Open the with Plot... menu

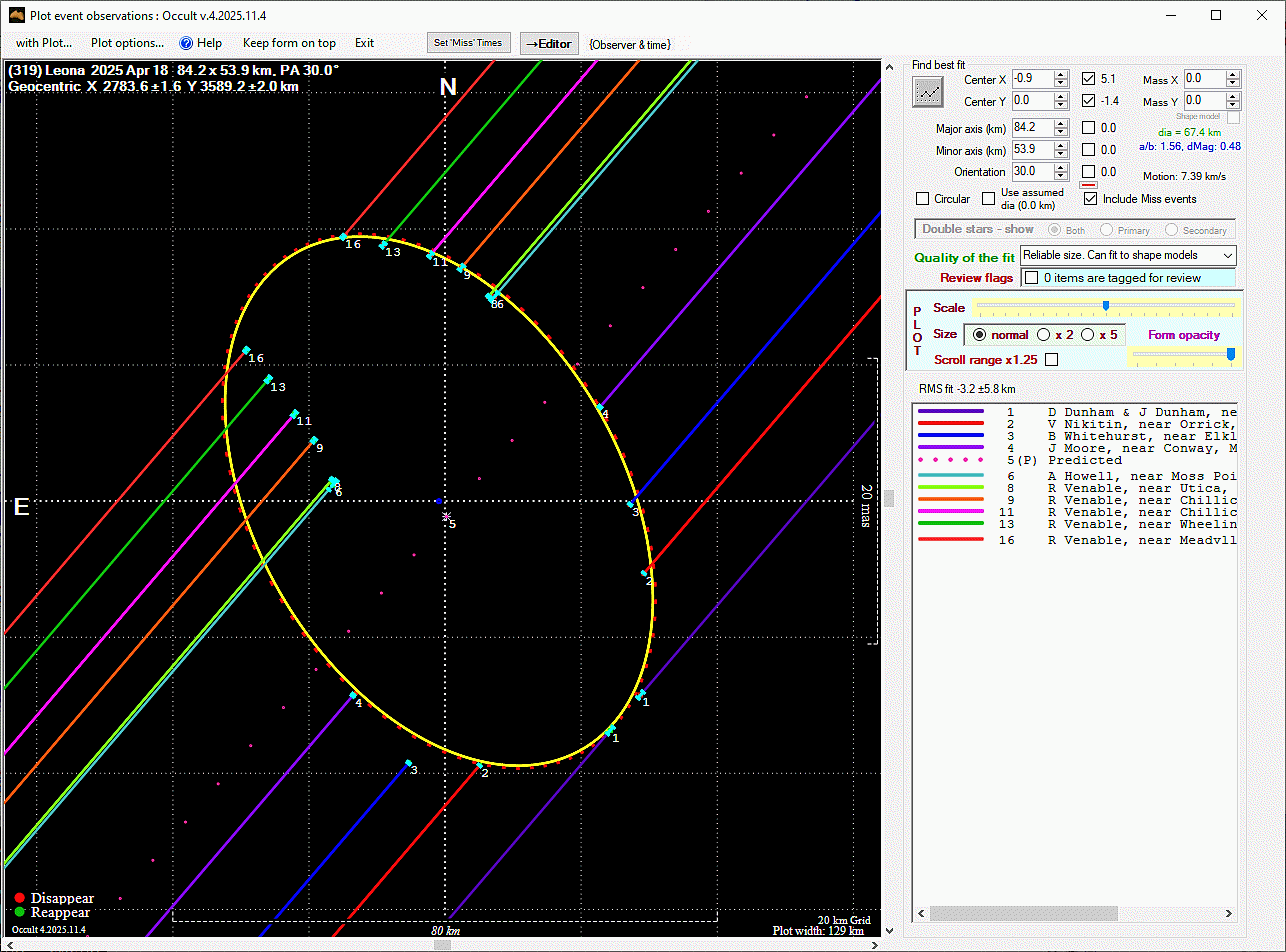click(x=43, y=43)
